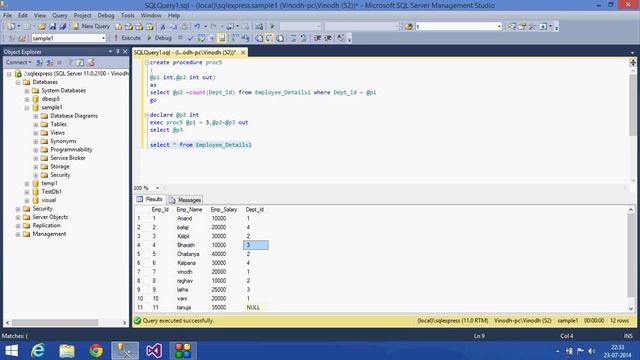Collapse the sample1 database node

(27, 108)
